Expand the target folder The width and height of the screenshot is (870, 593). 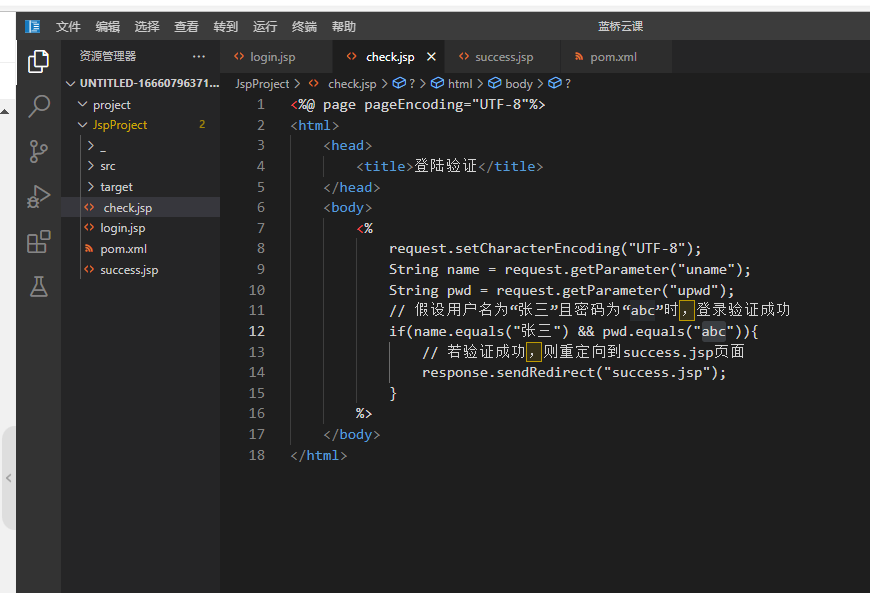[115, 187]
